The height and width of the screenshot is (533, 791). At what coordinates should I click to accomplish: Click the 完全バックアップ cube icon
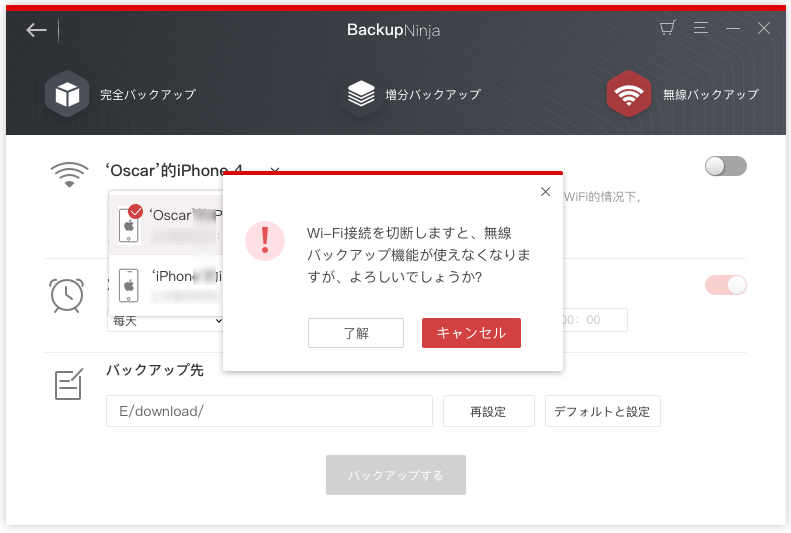click(67, 94)
